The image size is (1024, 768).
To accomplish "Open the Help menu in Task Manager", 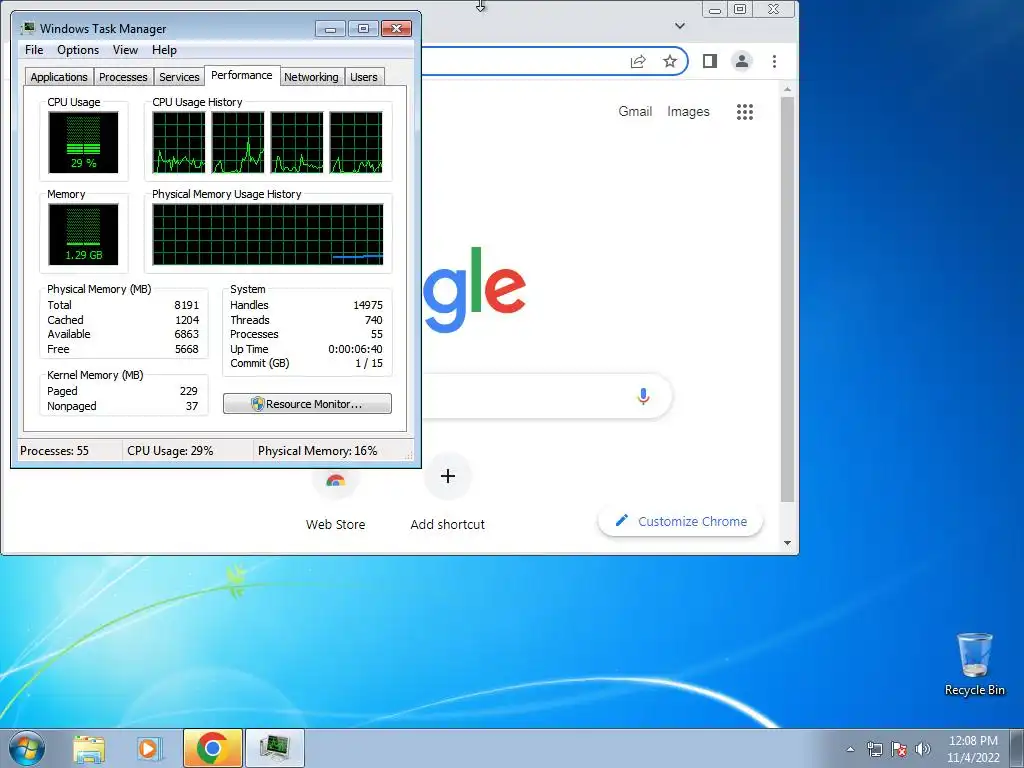I will pyautogui.click(x=165, y=50).
